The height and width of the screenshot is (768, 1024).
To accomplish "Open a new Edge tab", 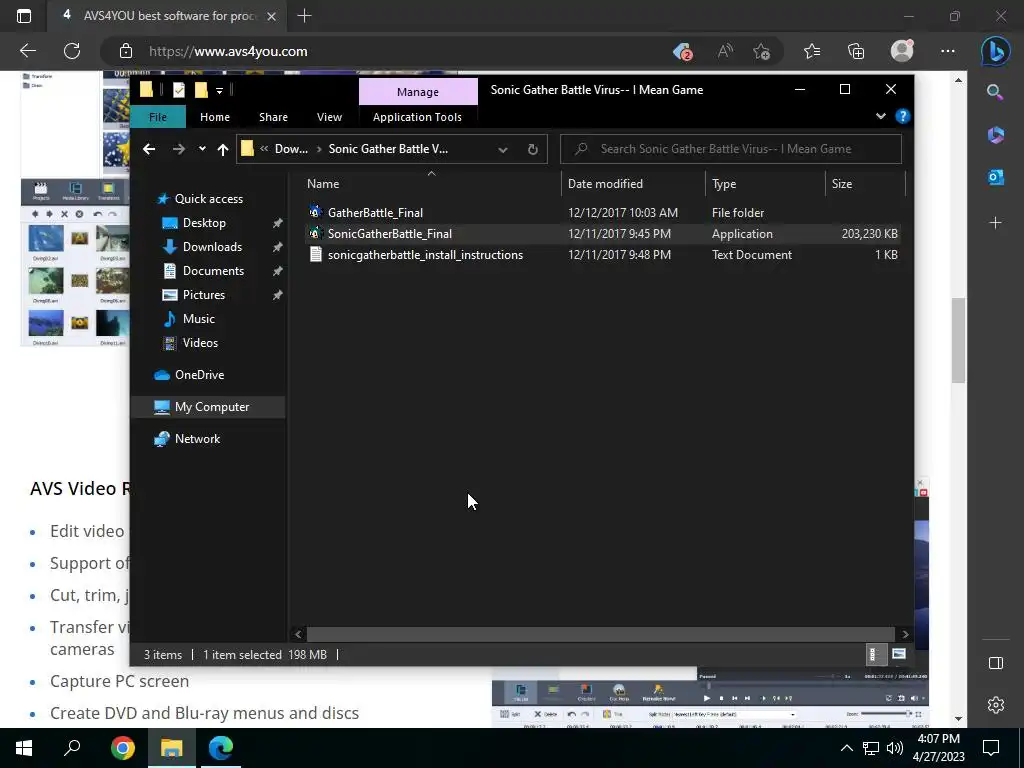I will [304, 16].
